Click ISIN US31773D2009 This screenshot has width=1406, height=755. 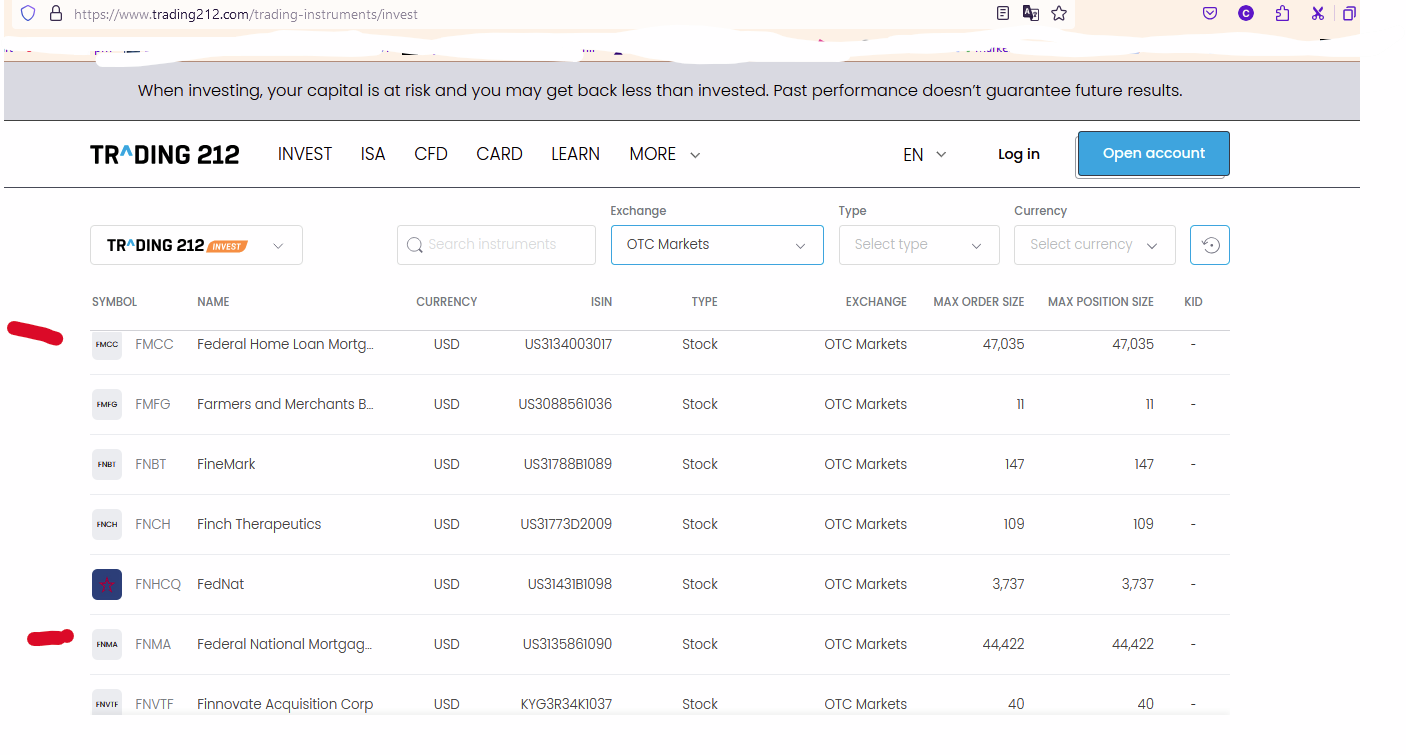point(566,524)
